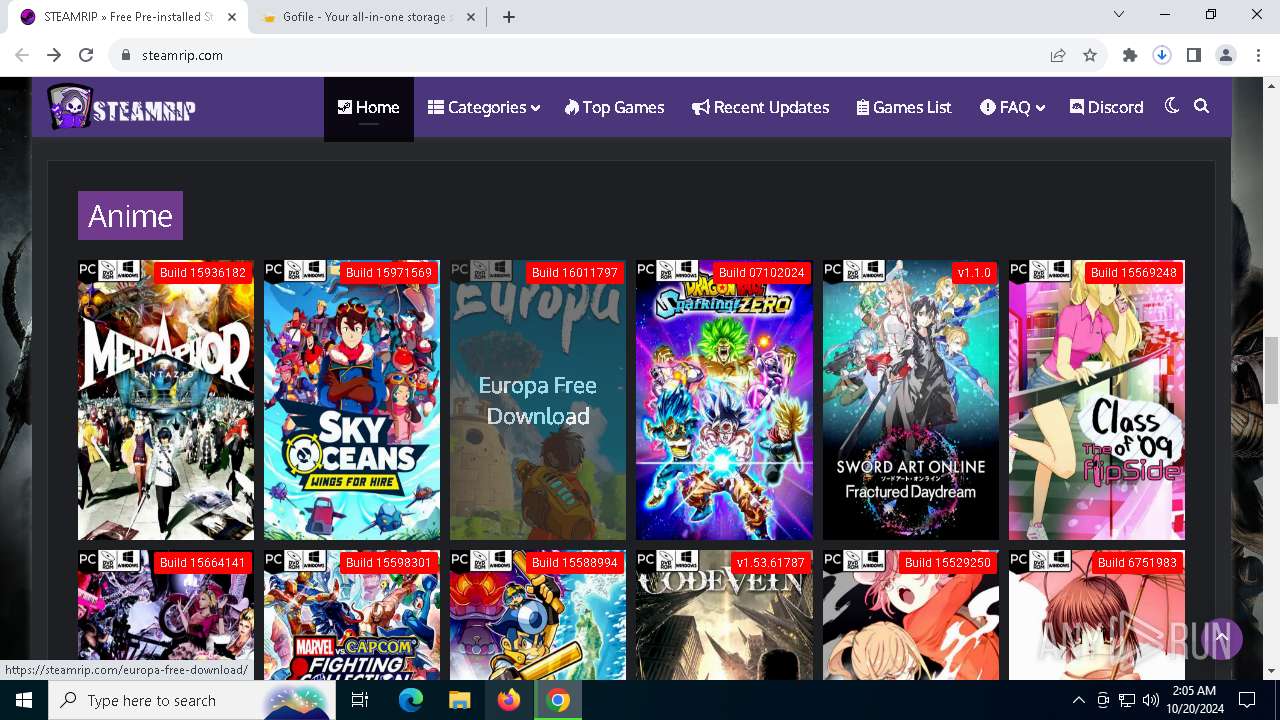The width and height of the screenshot is (1280, 720).
Task: Click taskbar search box
Action: (191, 700)
